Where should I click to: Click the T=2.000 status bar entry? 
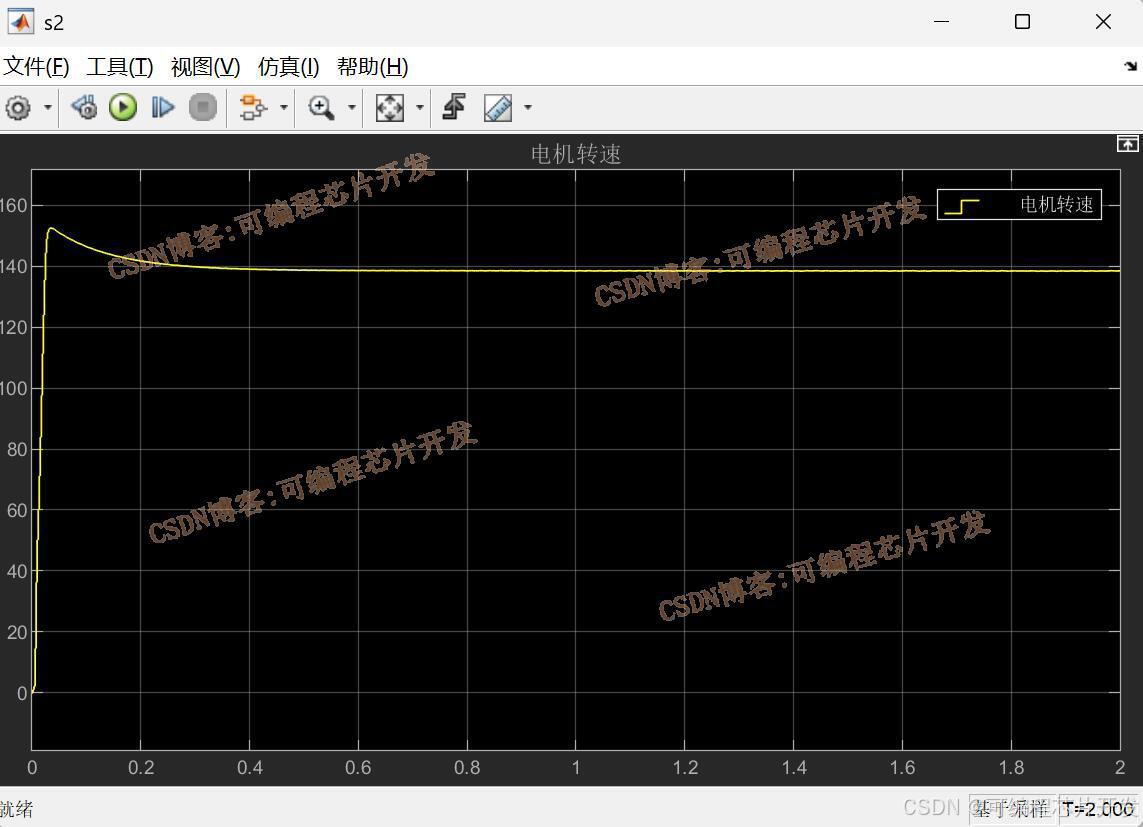(x=1099, y=810)
